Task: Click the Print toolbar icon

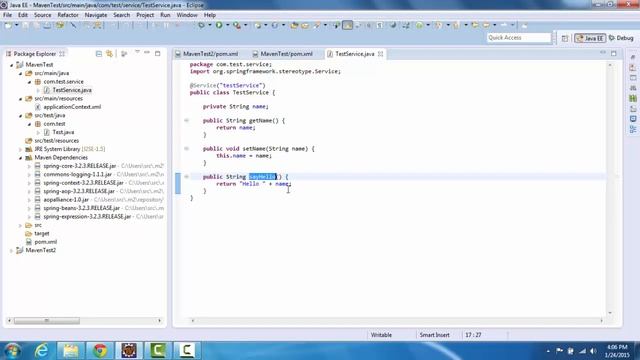Action: (x=47, y=26)
